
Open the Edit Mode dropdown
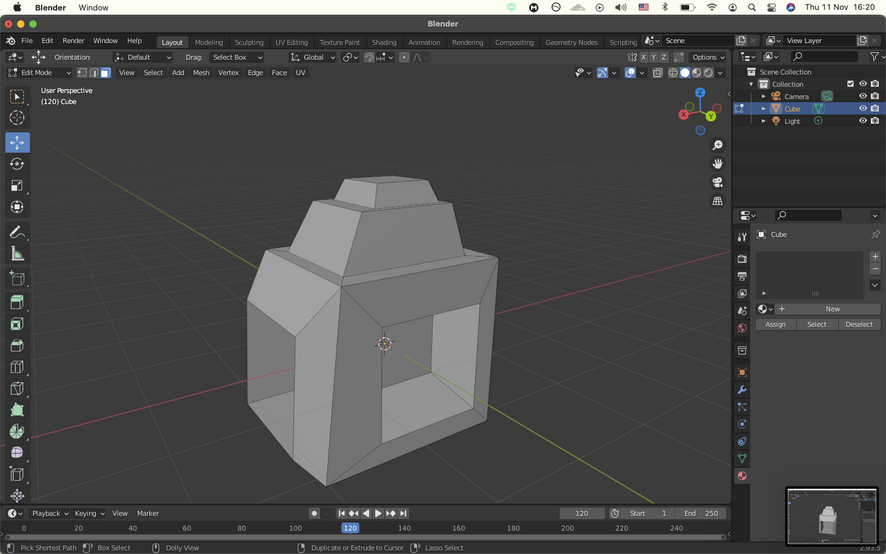40,72
